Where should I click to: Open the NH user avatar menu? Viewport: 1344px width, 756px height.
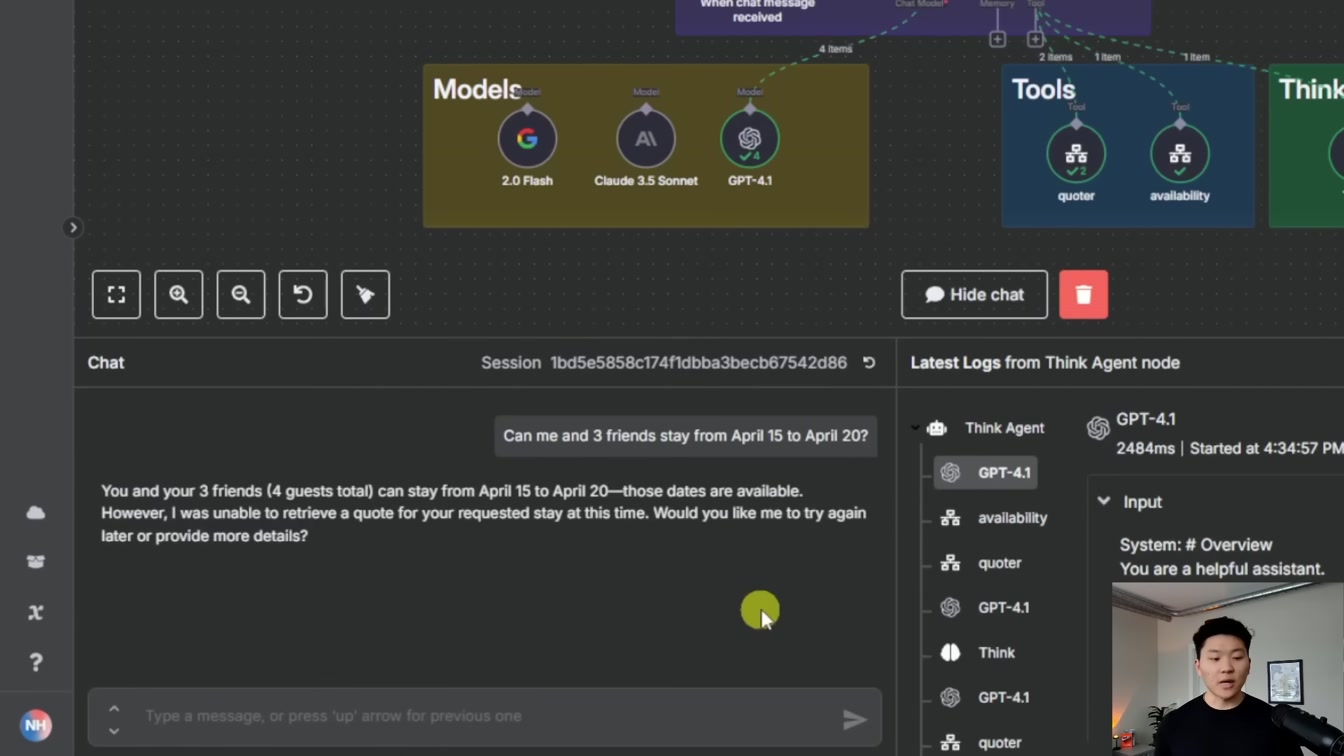pyautogui.click(x=36, y=725)
